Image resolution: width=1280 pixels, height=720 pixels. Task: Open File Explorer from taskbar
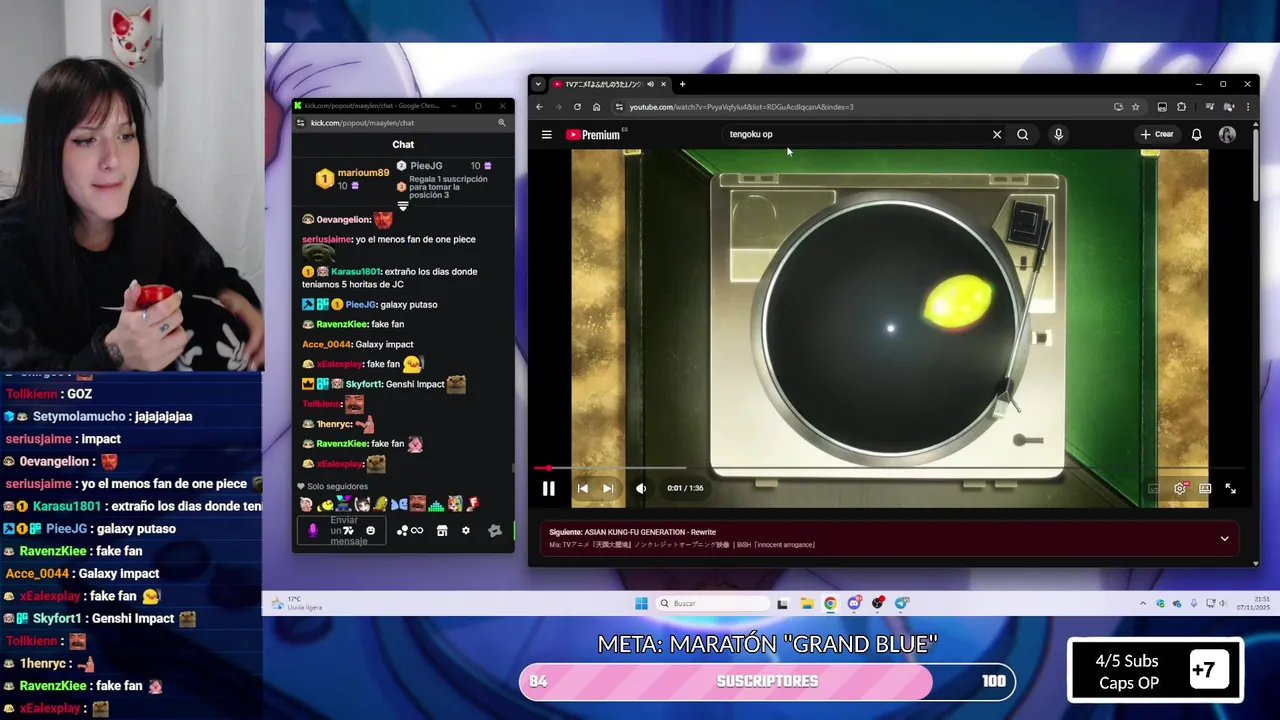(806, 603)
